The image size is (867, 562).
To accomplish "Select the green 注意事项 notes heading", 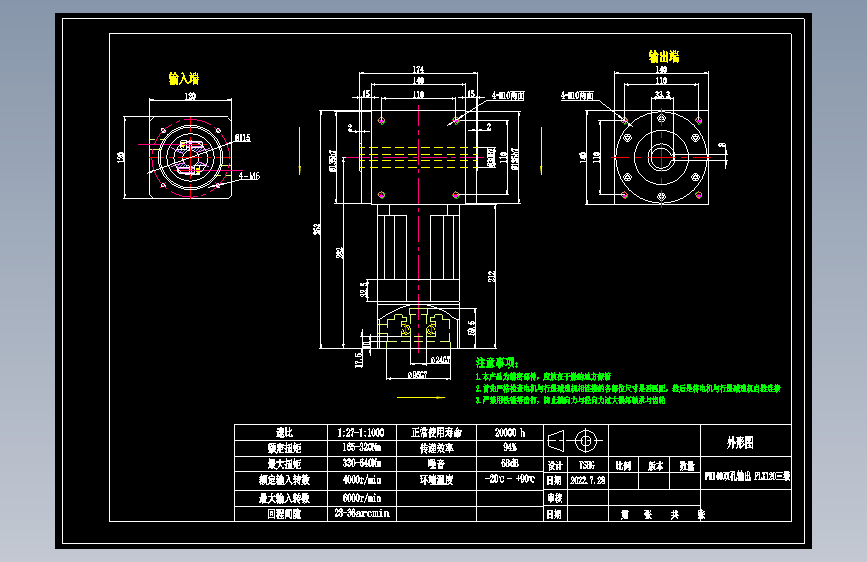I will 497,363.
